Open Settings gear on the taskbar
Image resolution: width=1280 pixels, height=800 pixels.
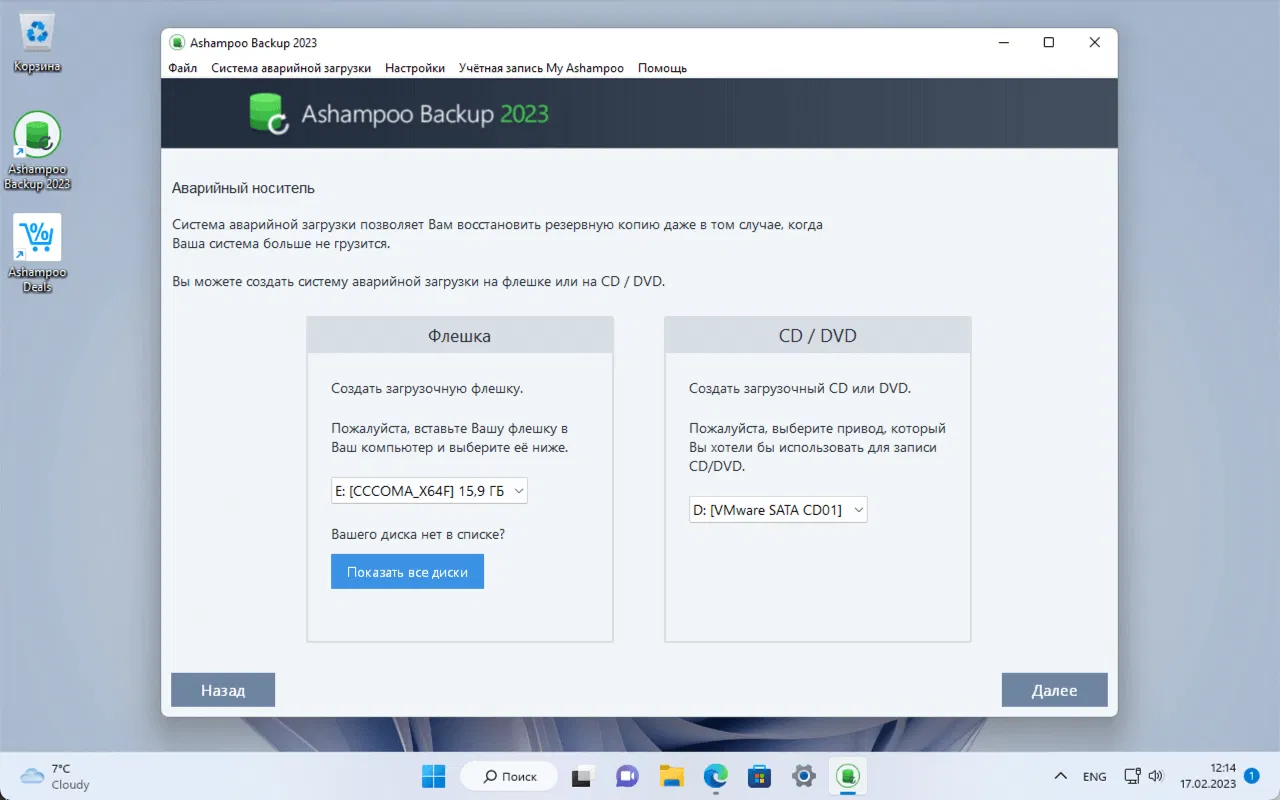[803, 776]
